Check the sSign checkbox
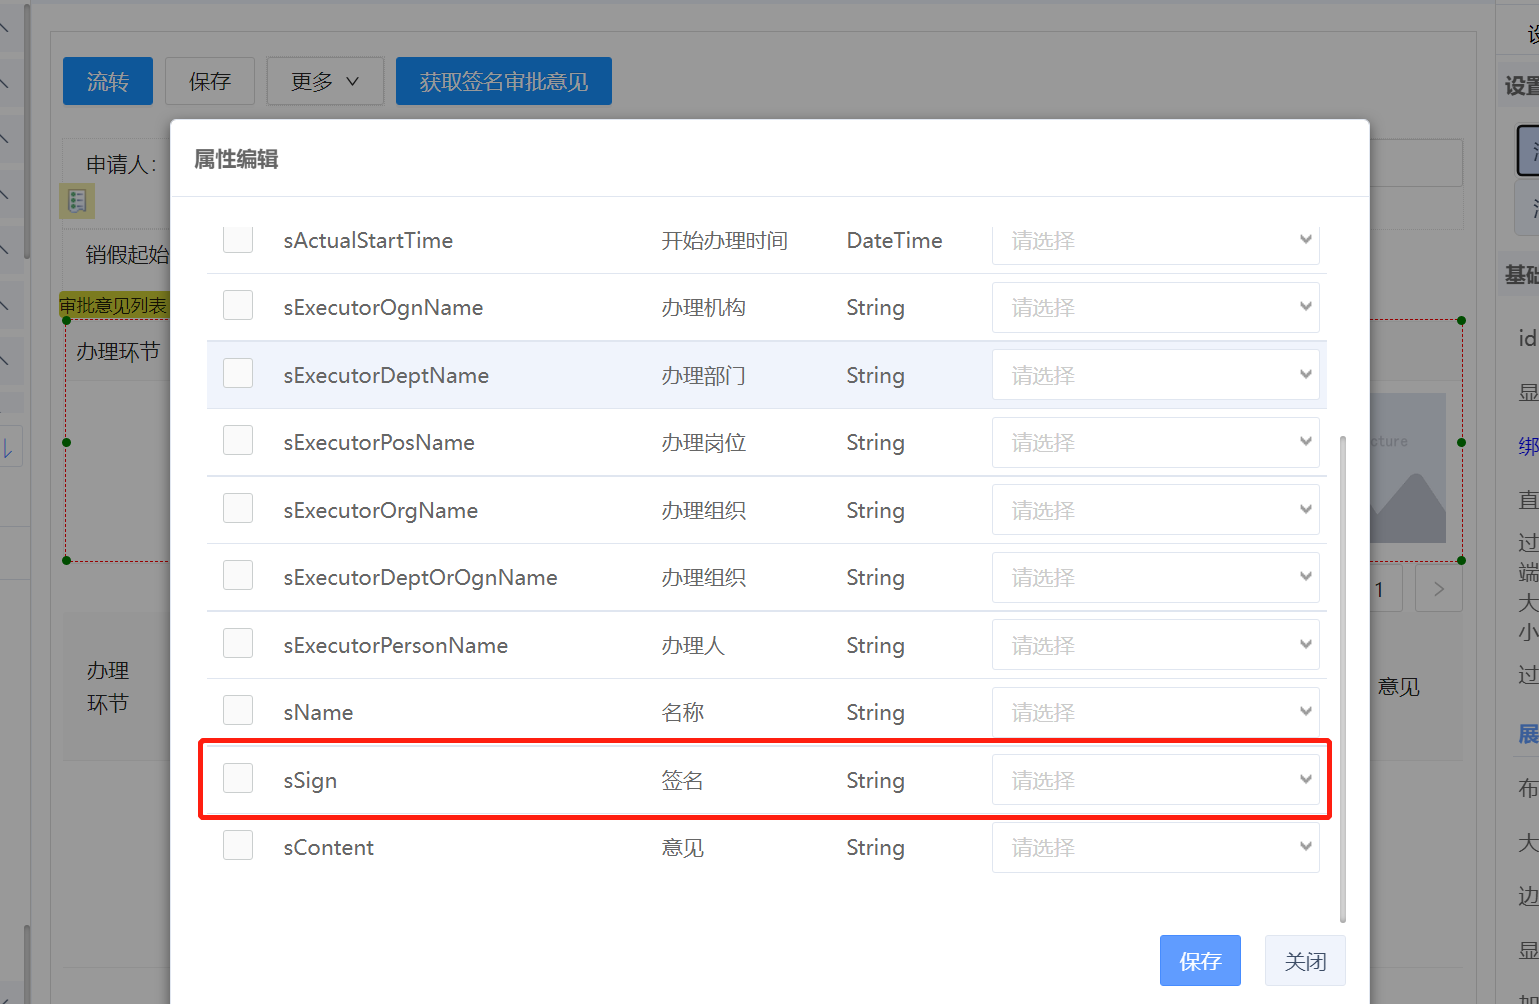Screen dimensions: 1539x1004 238,778
